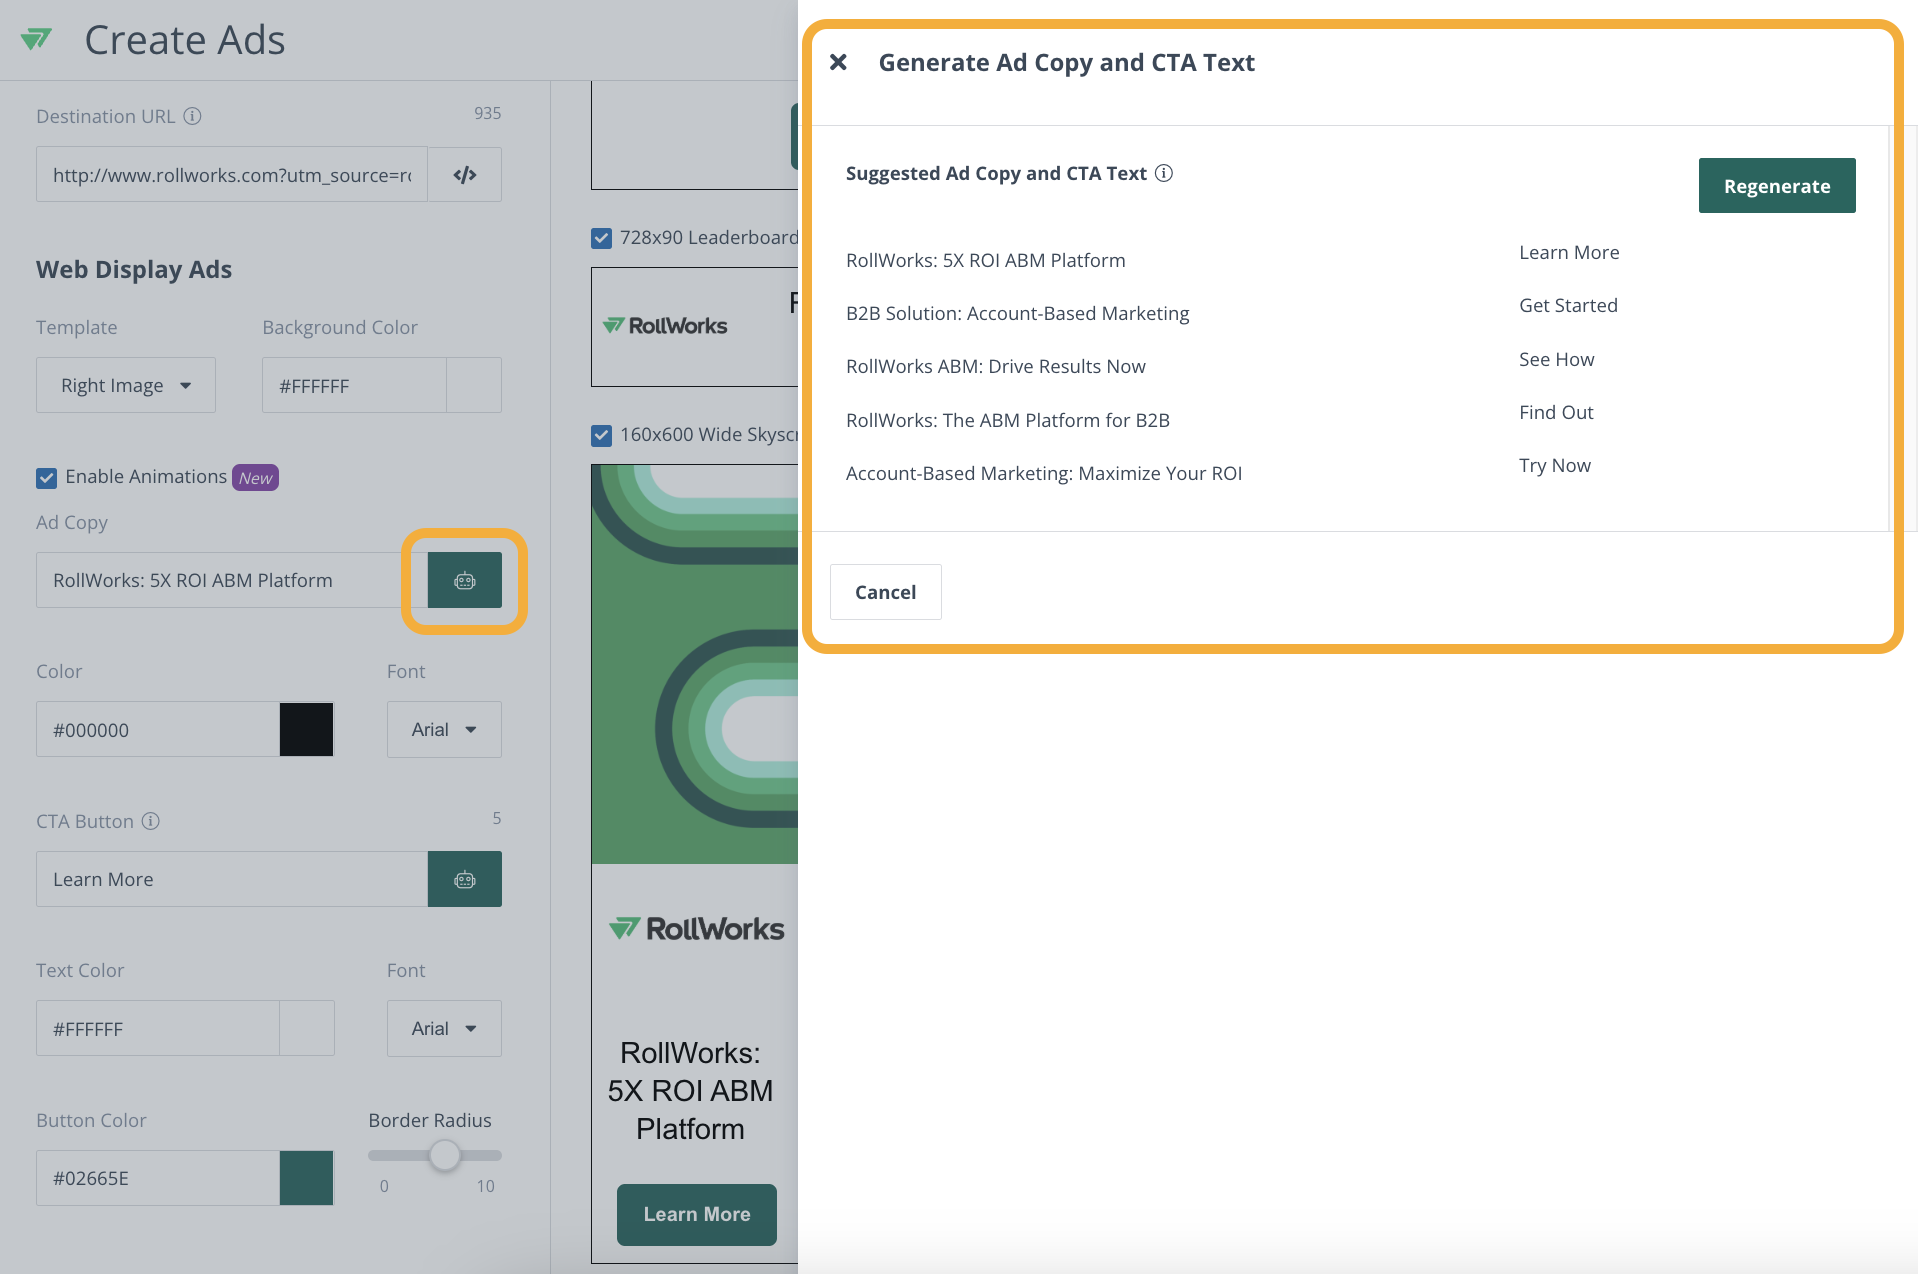Choose the Find Out CTA suggestion

1556,412
